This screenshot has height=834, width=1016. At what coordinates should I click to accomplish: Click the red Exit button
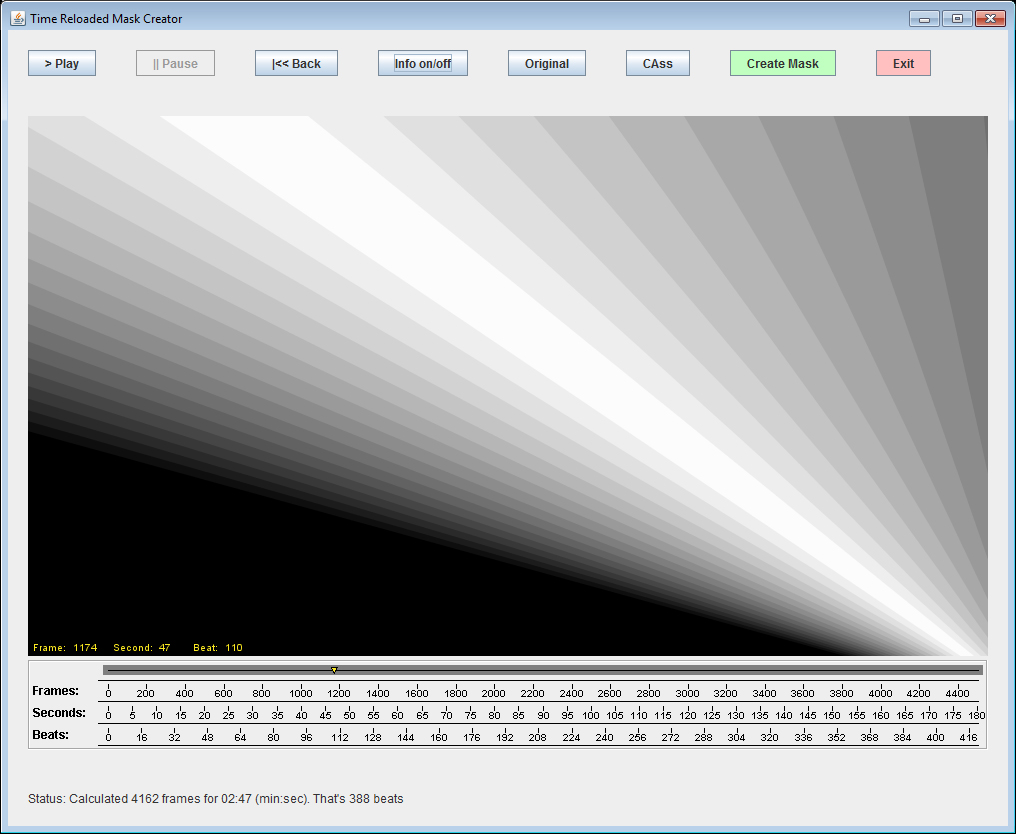[903, 64]
